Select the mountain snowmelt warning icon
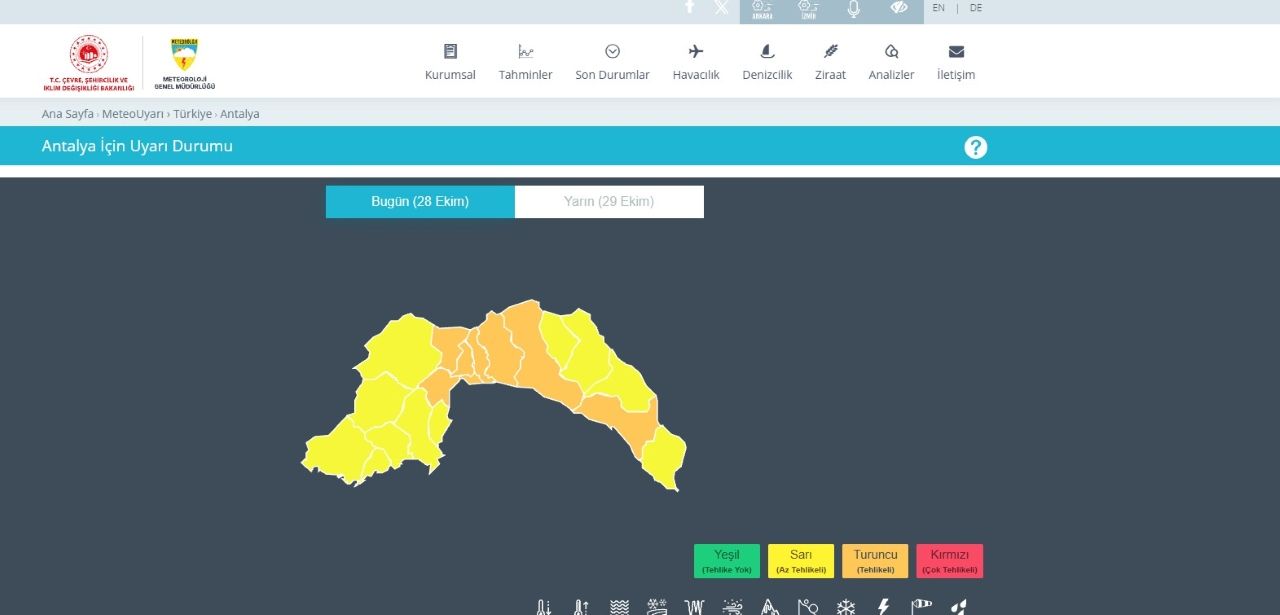1280x615 pixels. [770, 607]
